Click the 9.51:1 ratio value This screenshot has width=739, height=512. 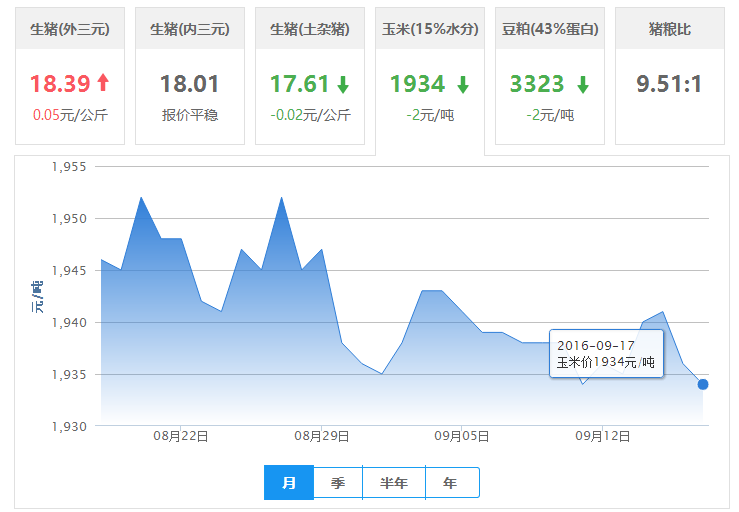point(669,84)
